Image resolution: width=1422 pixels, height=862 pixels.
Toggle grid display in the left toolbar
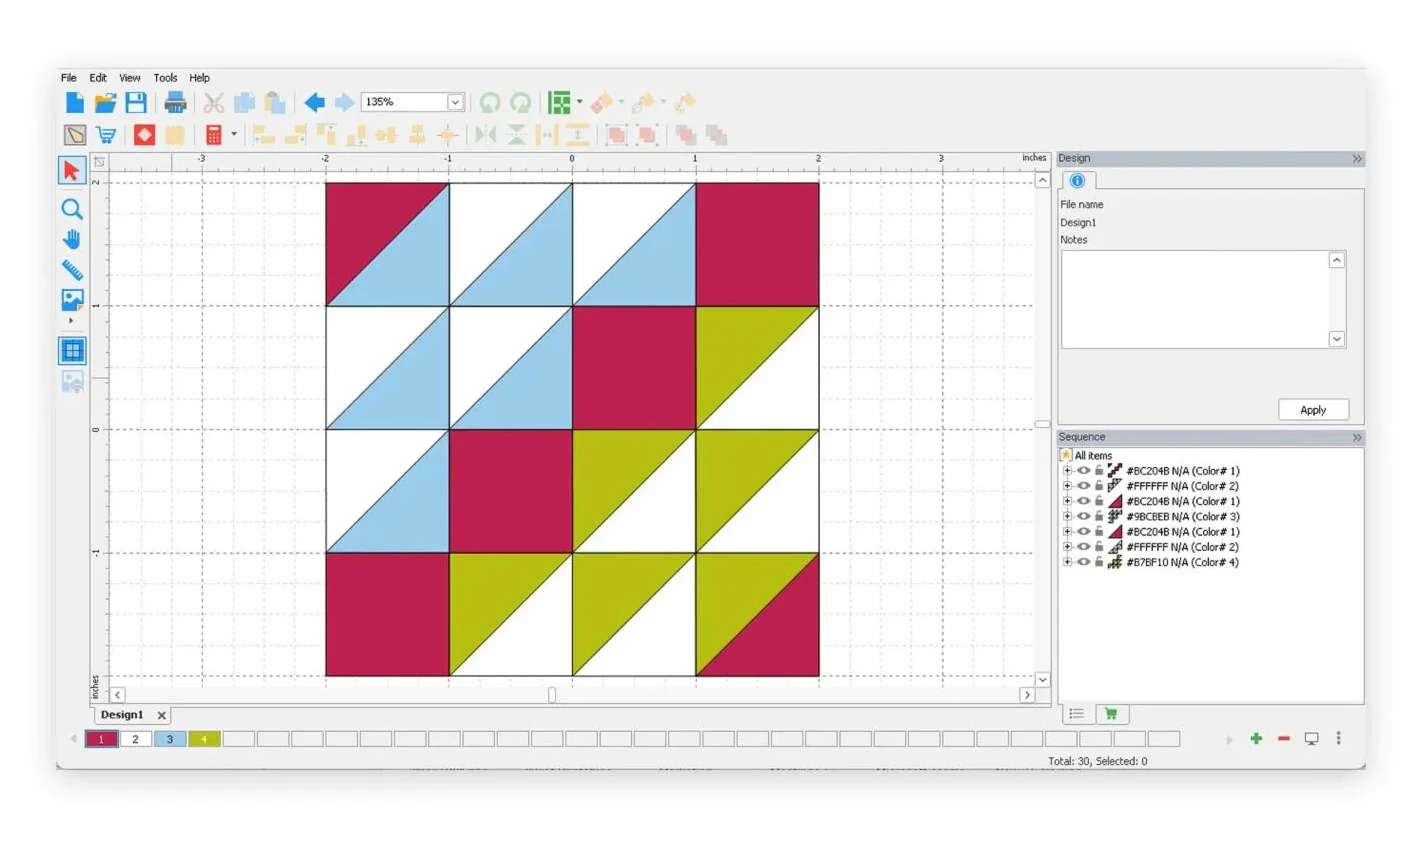[72, 351]
